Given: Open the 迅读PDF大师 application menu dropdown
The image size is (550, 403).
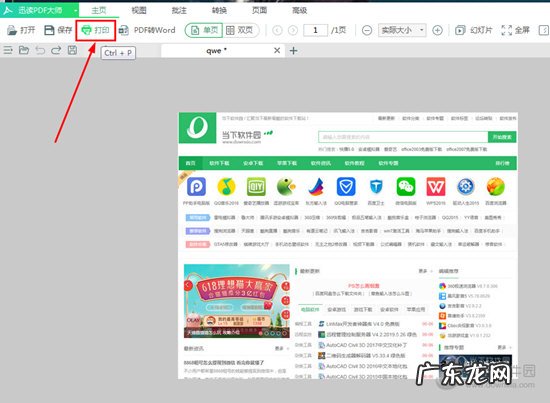Looking at the screenshot, I should click(39, 10).
